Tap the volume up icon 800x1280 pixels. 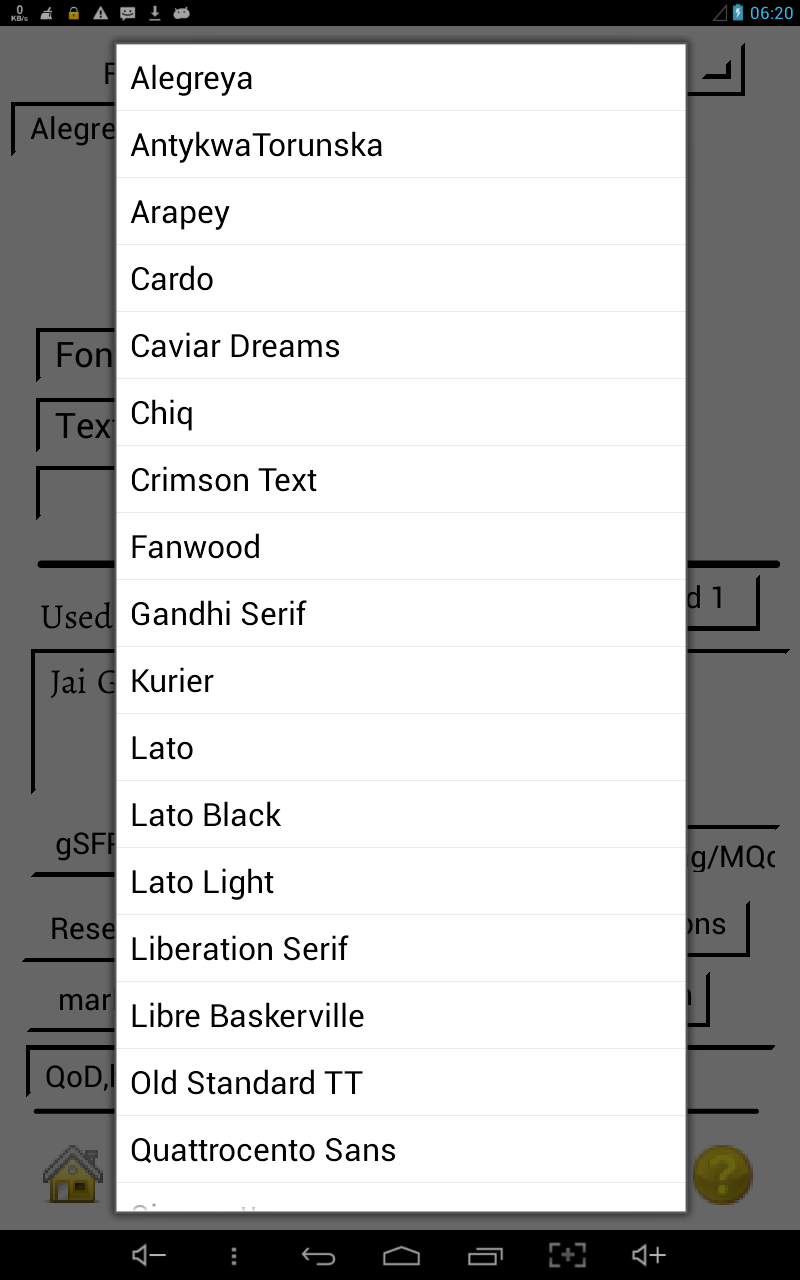648,1256
